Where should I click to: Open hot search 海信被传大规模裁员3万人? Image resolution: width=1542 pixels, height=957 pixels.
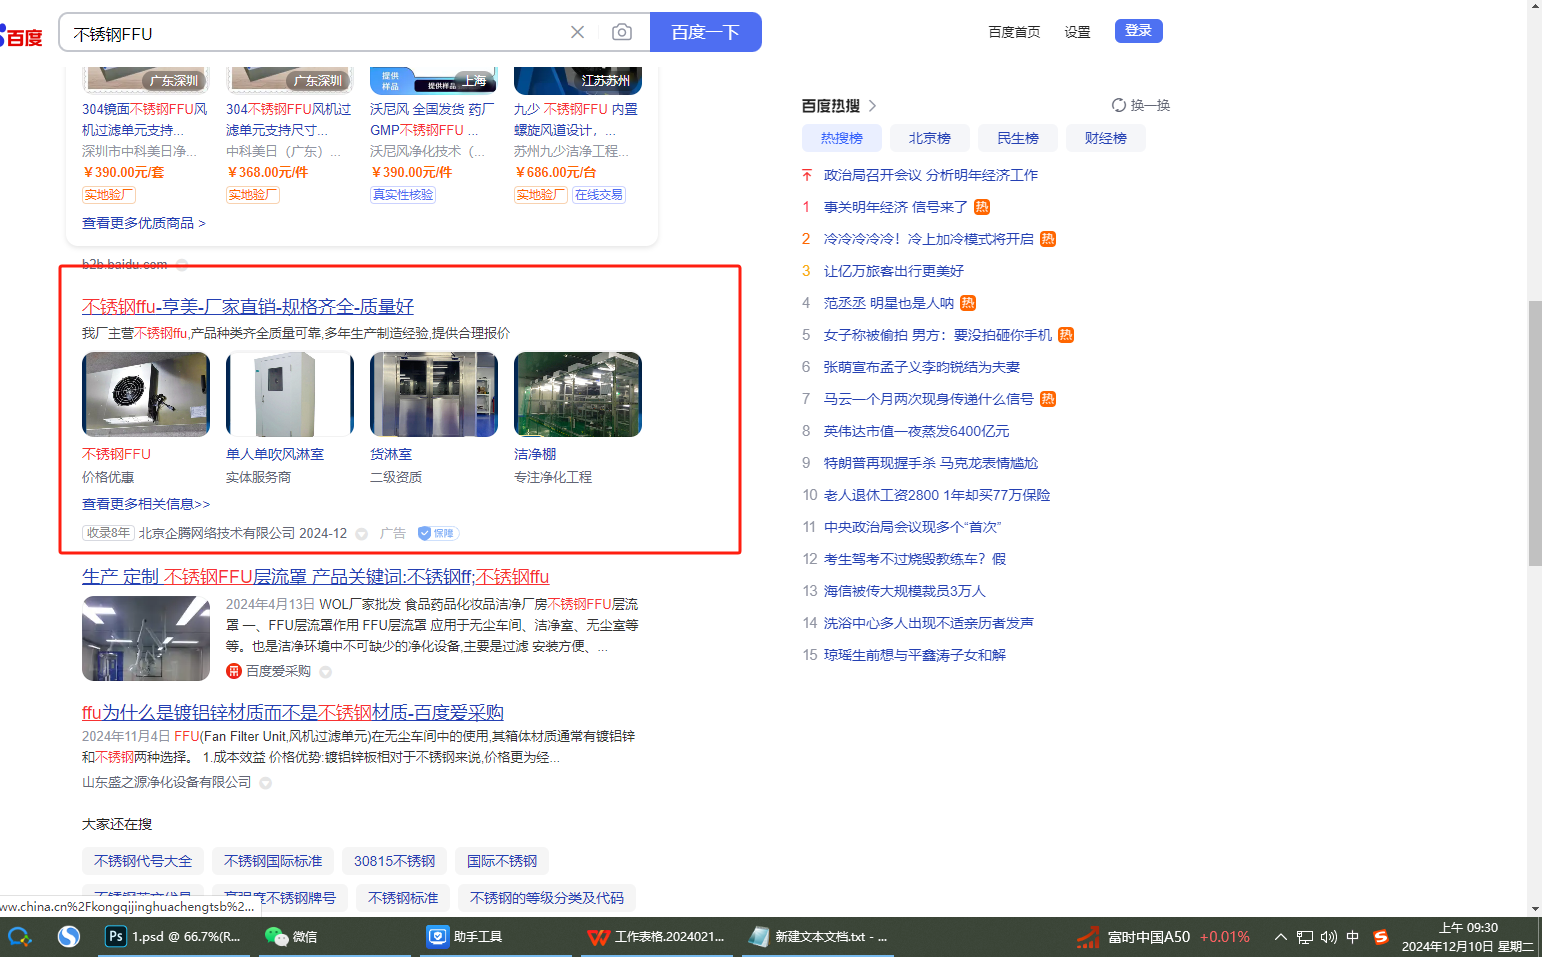click(x=905, y=591)
